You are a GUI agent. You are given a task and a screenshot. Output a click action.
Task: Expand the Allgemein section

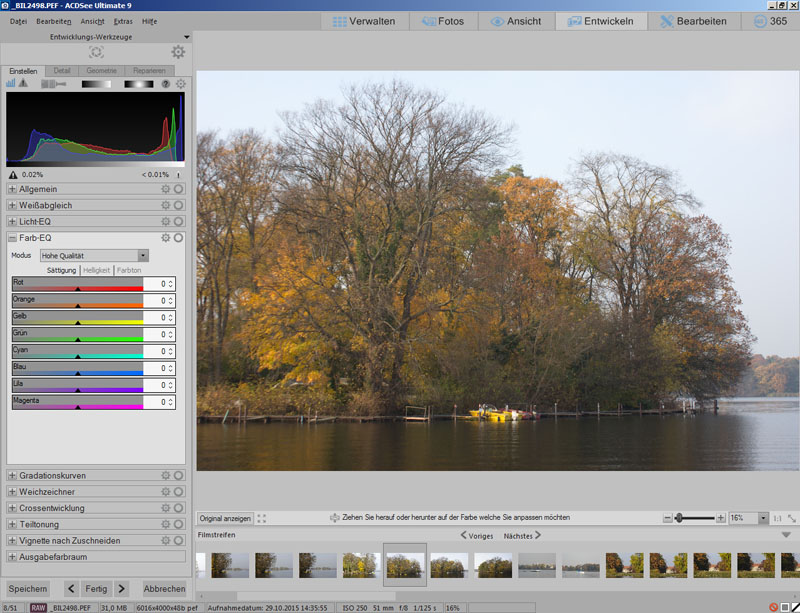(x=12, y=189)
